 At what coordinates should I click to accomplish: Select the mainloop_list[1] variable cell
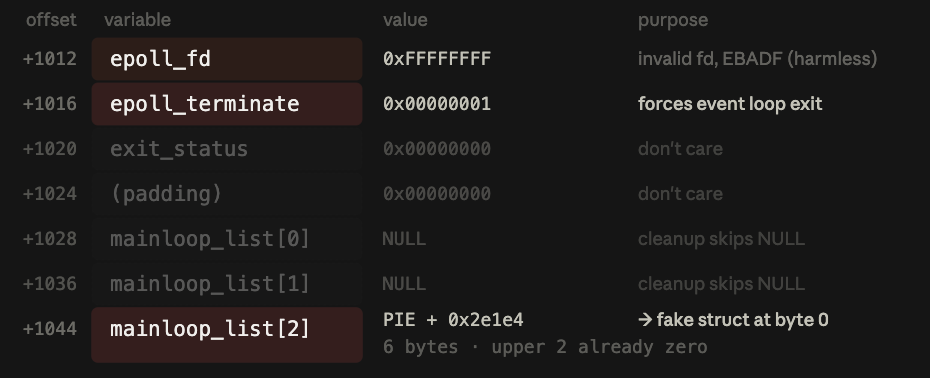click(x=227, y=284)
